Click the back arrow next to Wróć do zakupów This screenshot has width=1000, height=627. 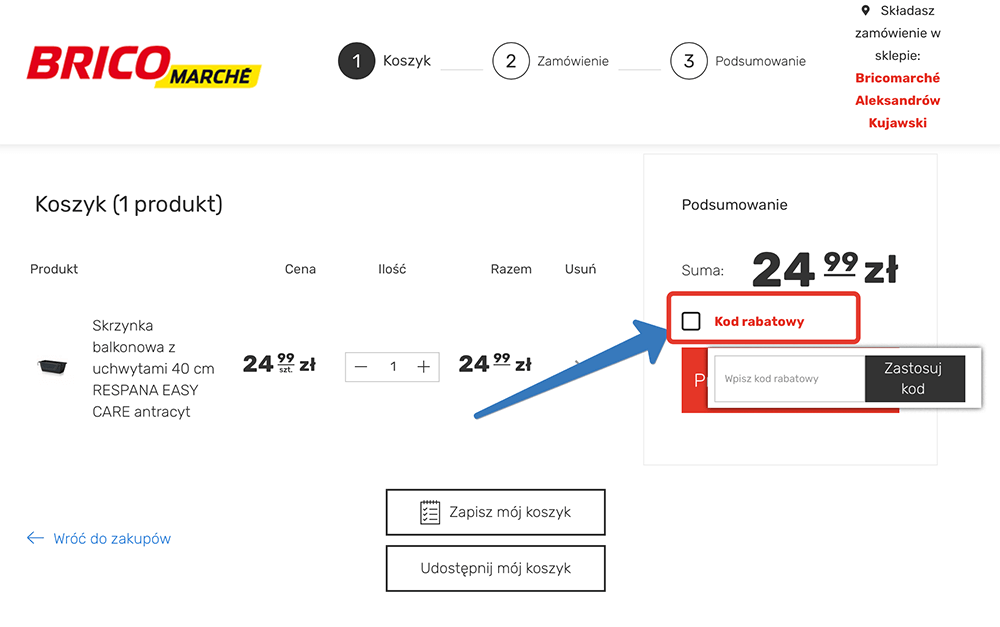33,538
